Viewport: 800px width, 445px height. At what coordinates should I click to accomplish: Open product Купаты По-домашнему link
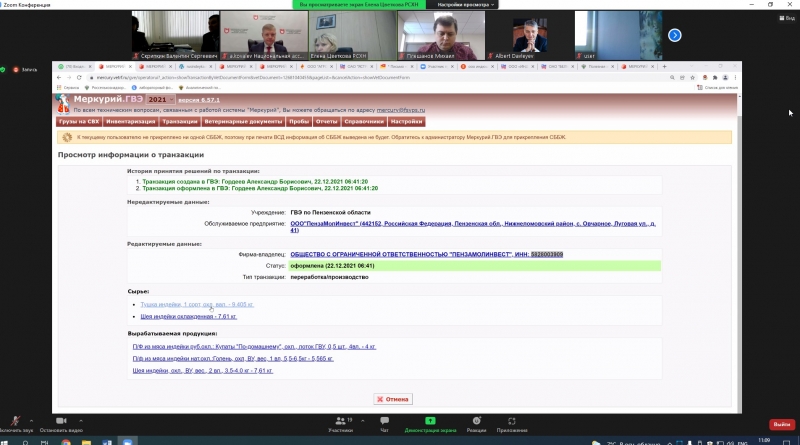pyautogui.click(x=254, y=347)
